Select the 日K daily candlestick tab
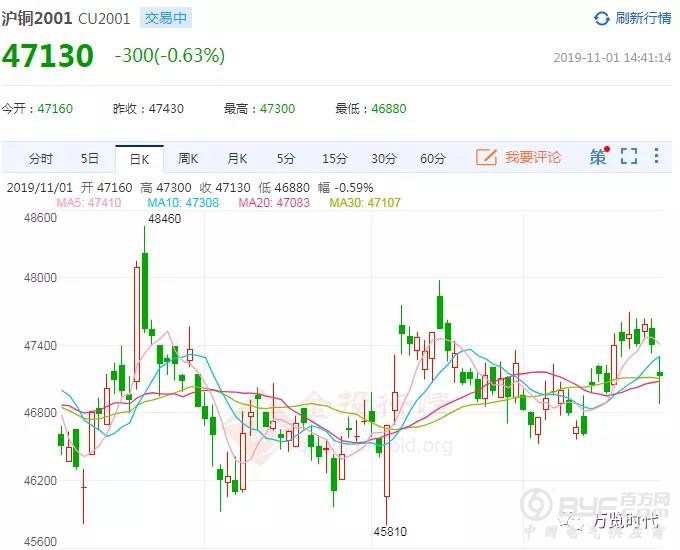Viewport: 680px width, 550px height. [x=138, y=158]
